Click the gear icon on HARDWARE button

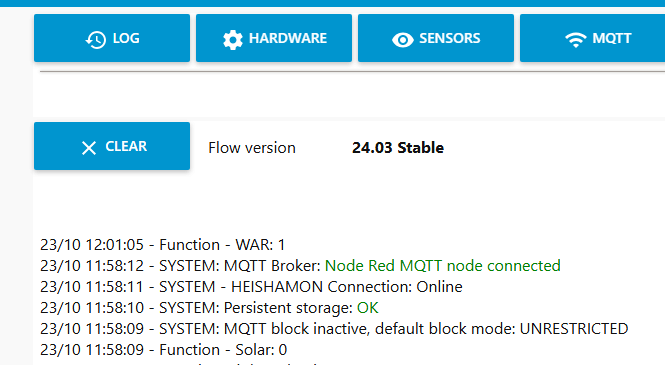coord(232,40)
